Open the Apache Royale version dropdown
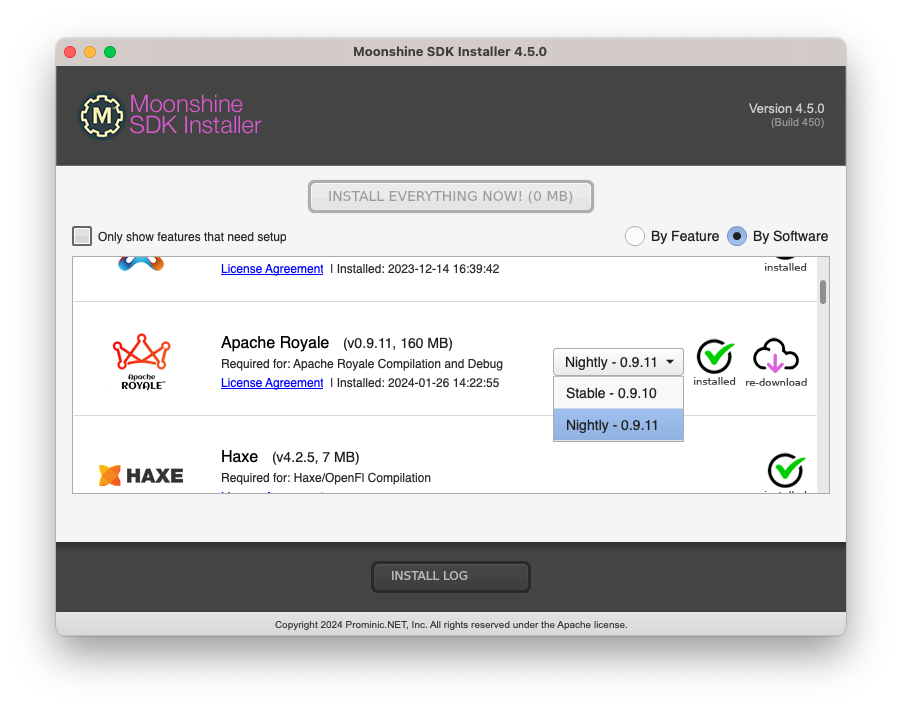 618,362
